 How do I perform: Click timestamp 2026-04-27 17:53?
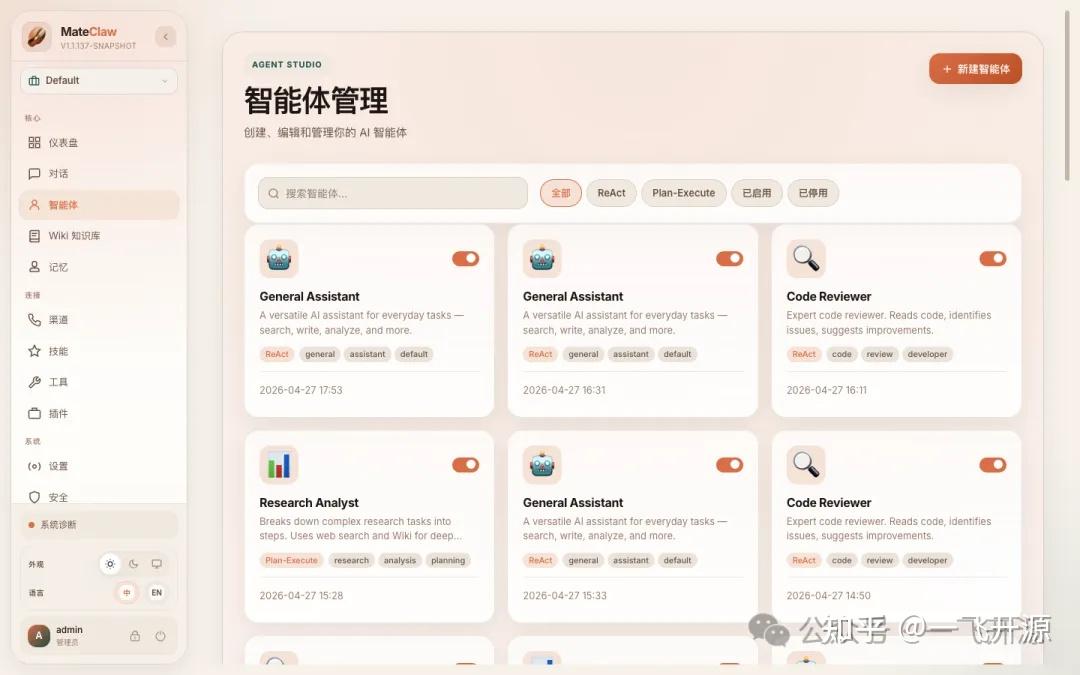pos(301,390)
